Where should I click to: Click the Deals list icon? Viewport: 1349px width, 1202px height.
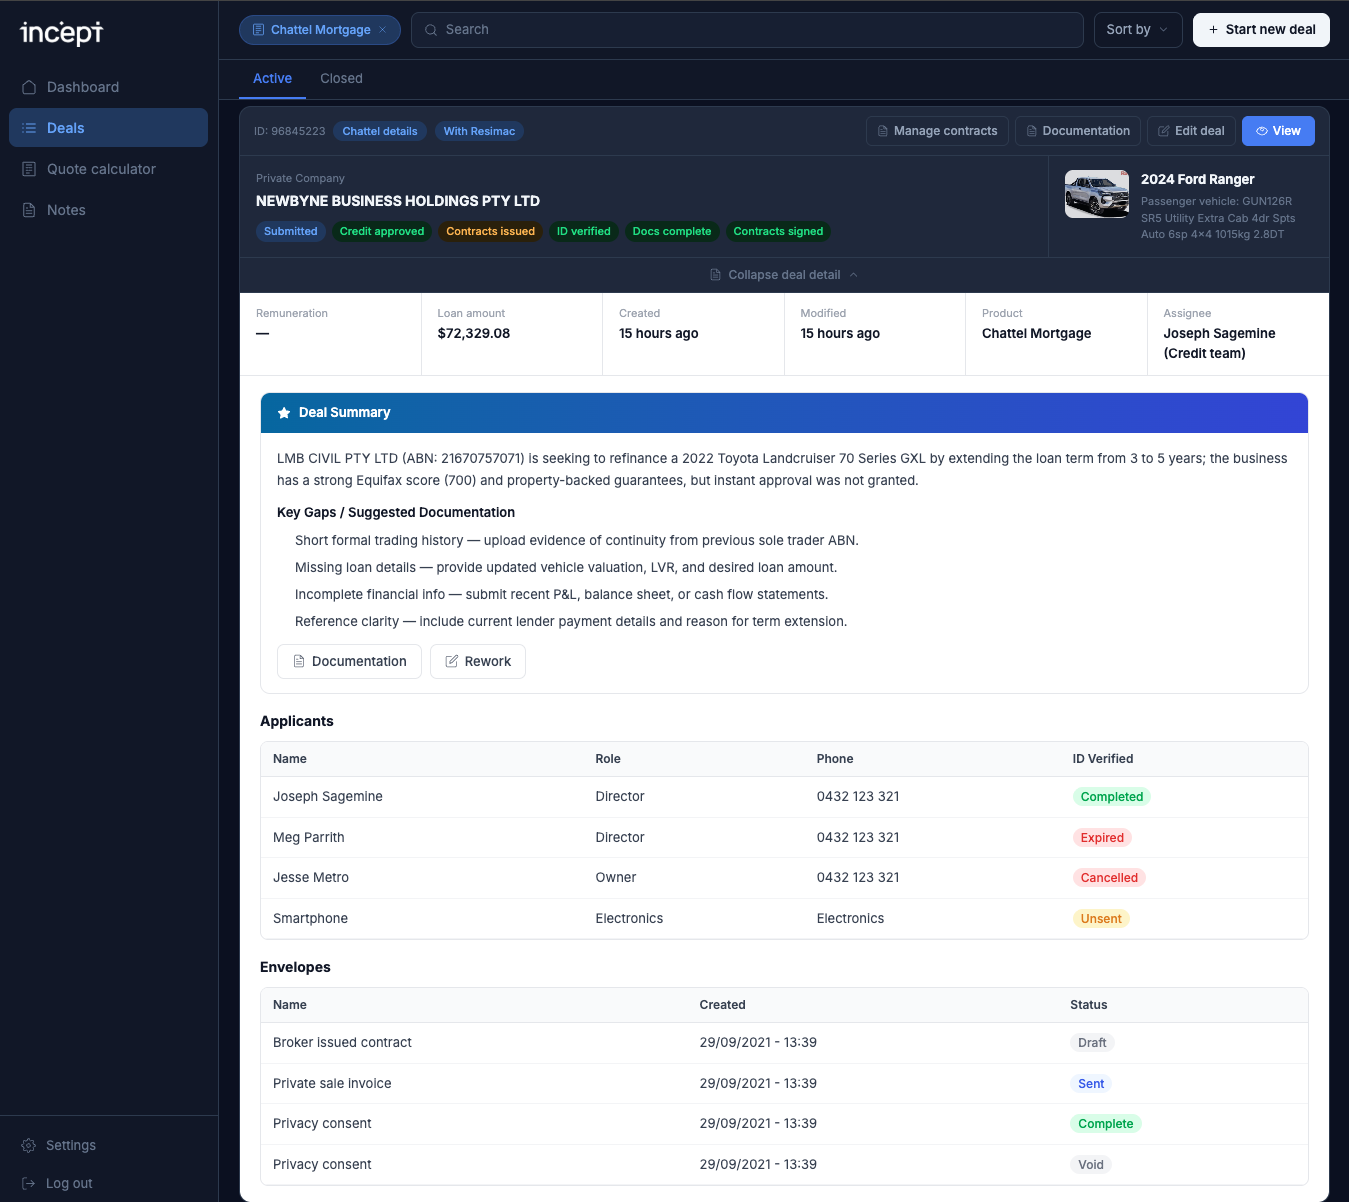coord(29,128)
